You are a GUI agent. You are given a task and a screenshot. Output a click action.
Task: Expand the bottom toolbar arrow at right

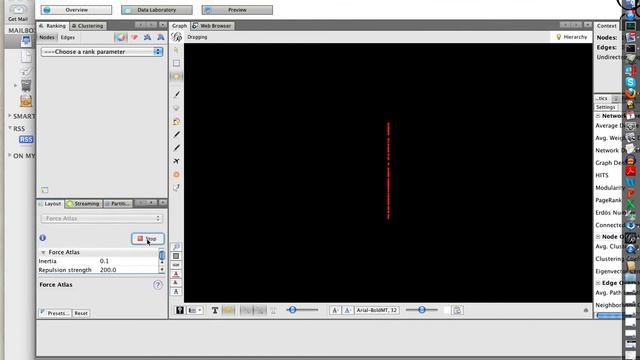(586, 311)
